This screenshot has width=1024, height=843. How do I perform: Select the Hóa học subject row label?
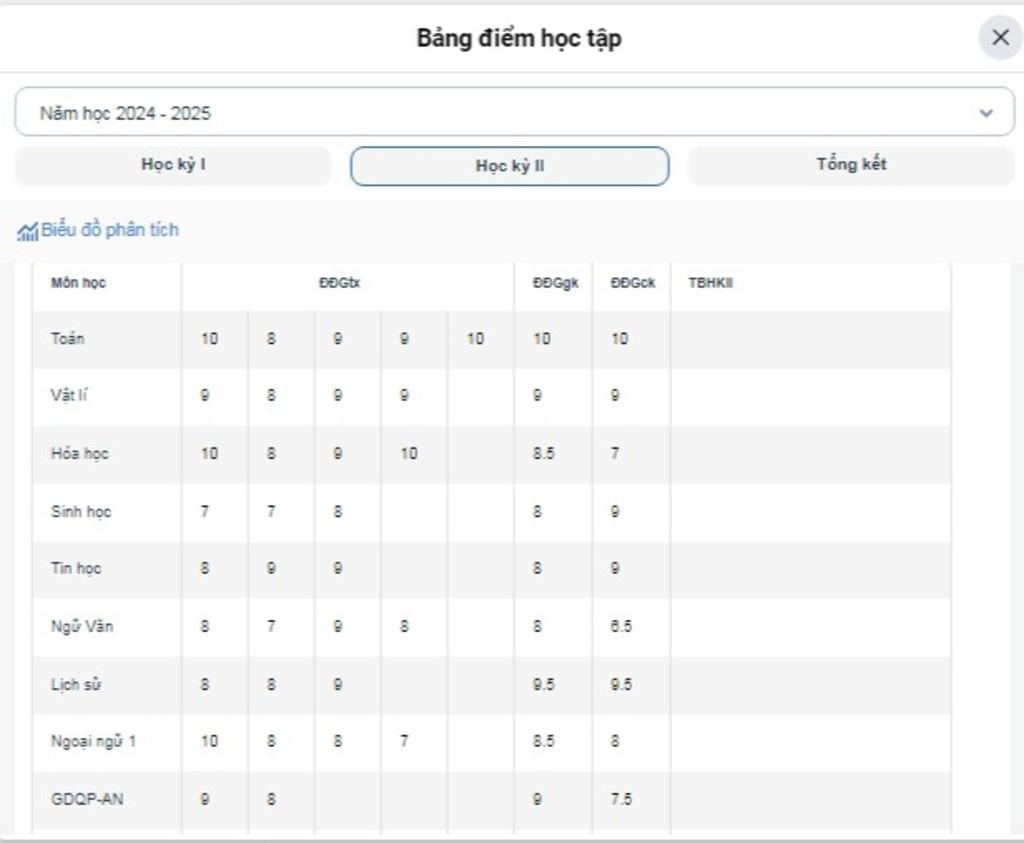(80, 453)
